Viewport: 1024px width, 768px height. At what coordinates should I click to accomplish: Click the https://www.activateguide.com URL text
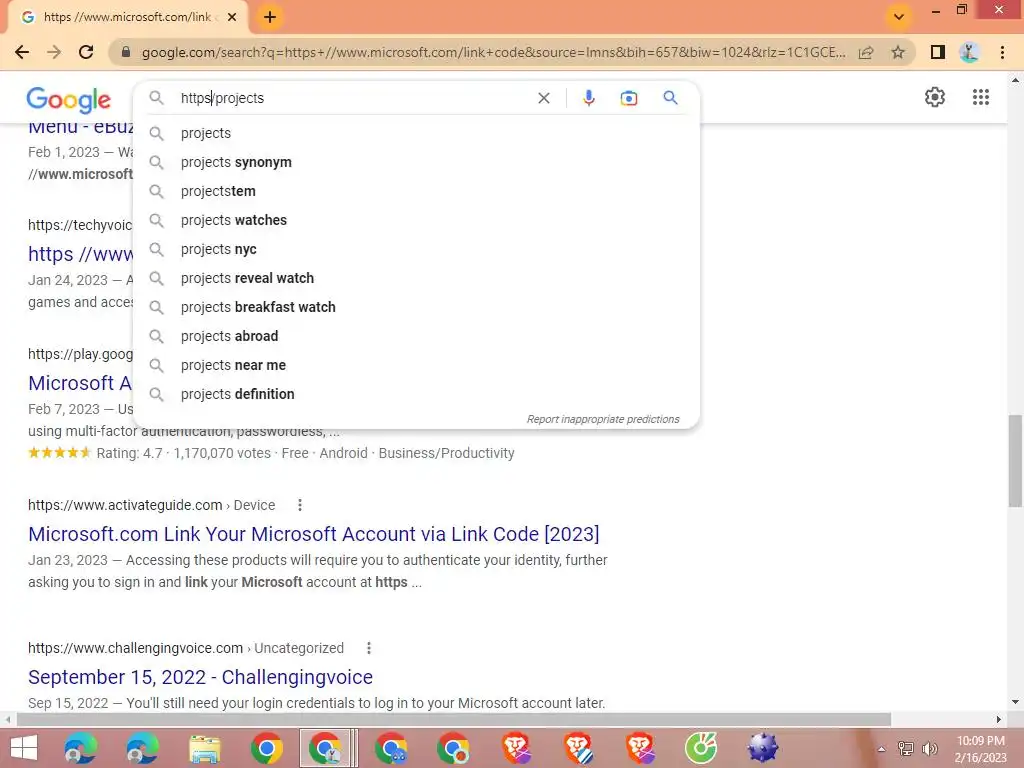pyautogui.click(x=125, y=505)
